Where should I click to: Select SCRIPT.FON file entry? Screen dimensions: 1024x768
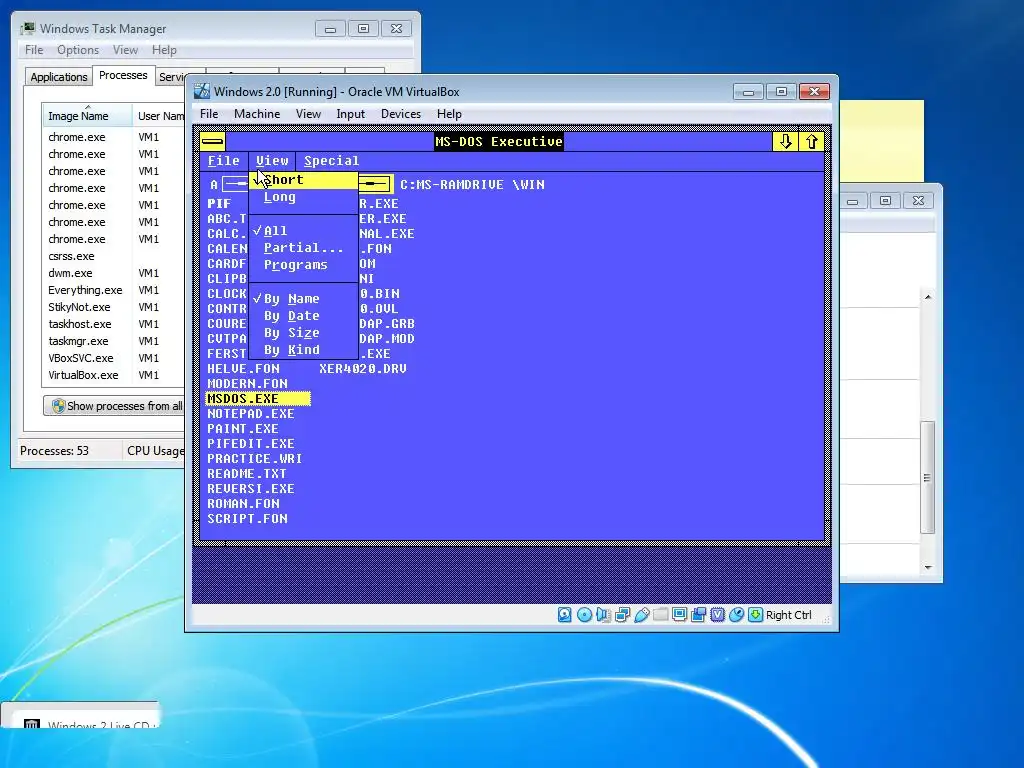[x=248, y=519]
